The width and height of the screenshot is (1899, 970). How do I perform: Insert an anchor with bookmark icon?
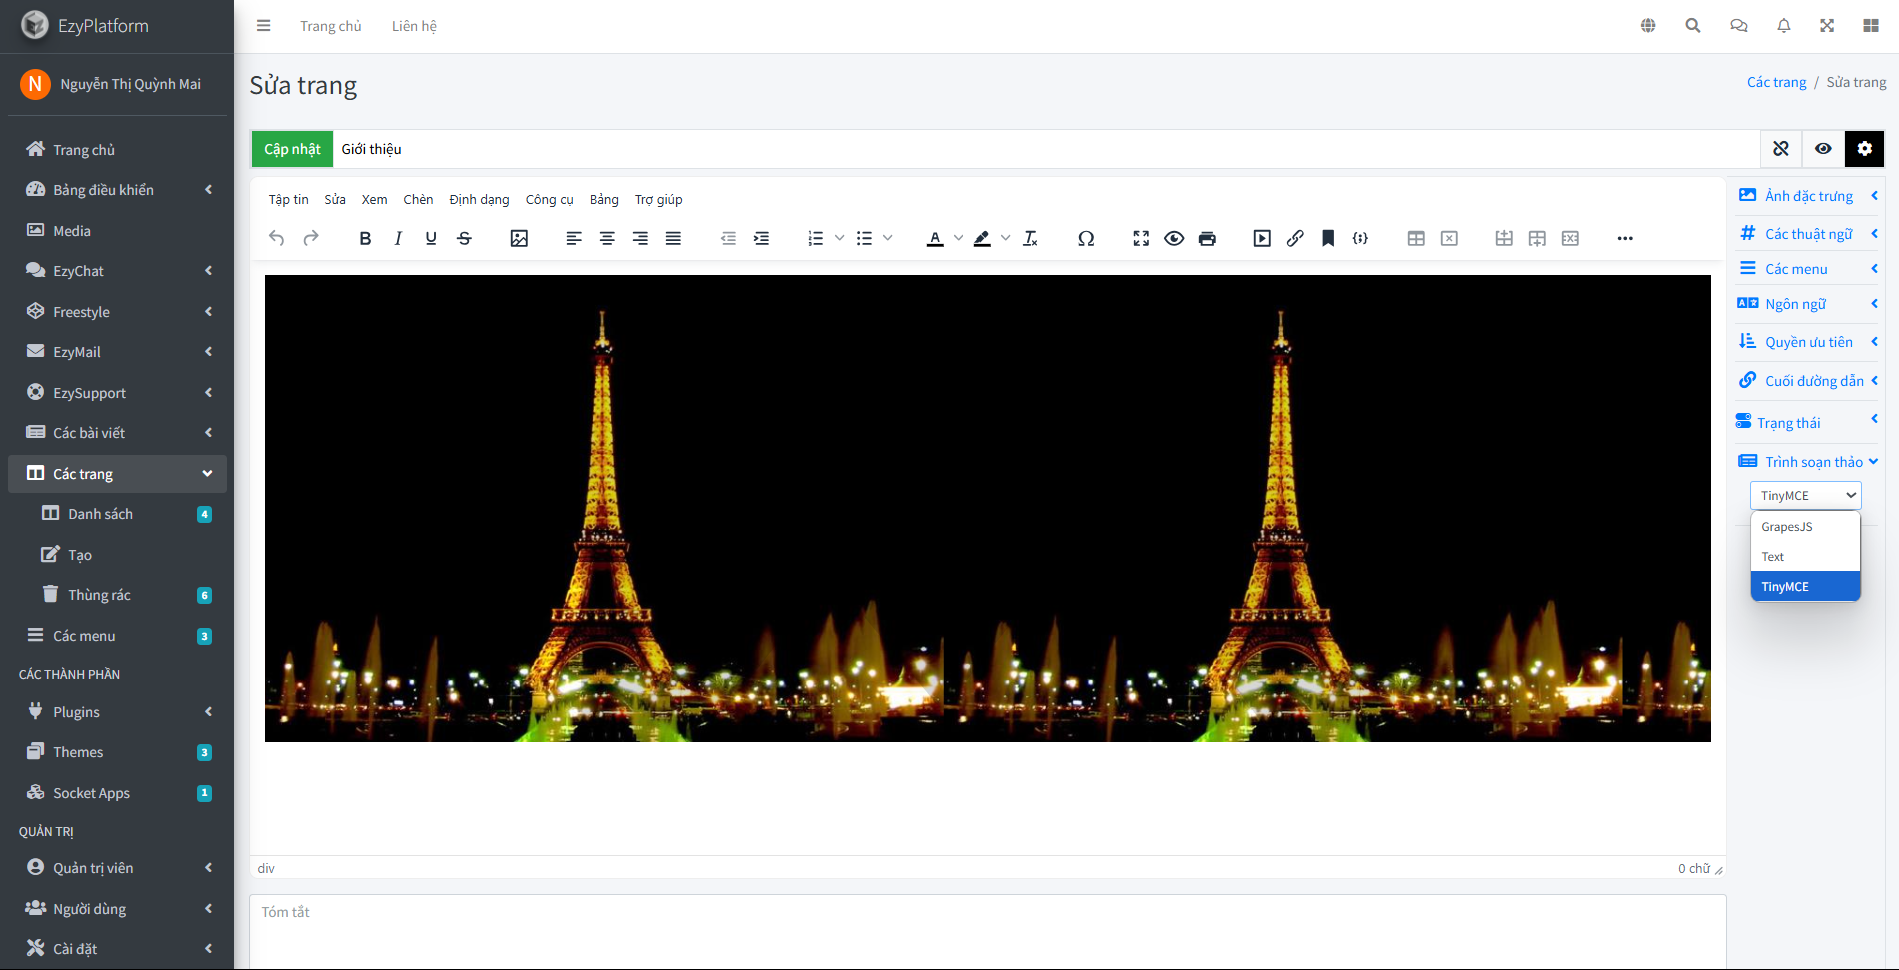pyautogui.click(x=1328, y=238)
